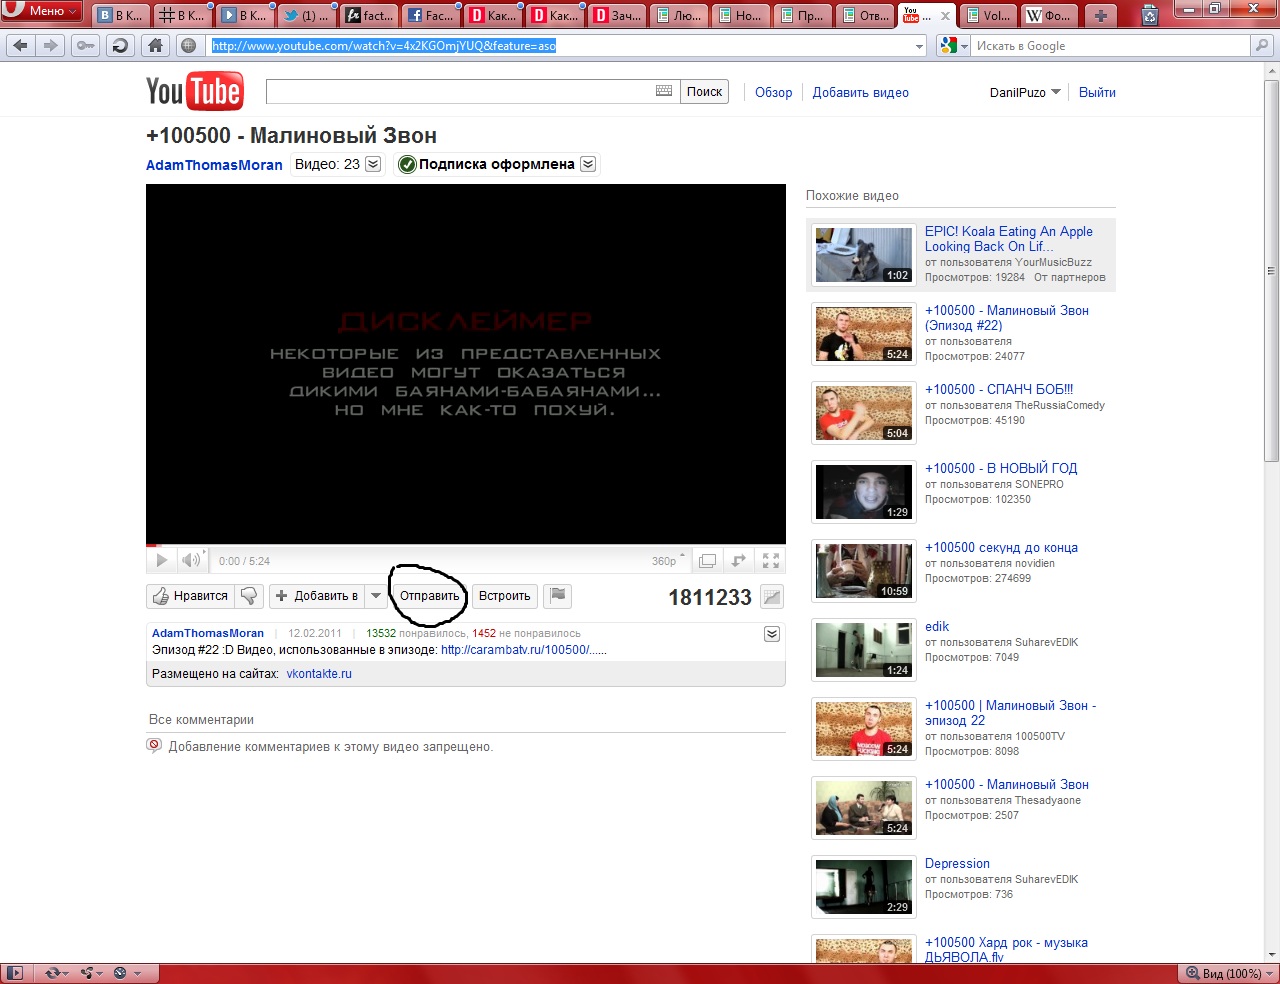Click the YouTube search input field
This screenshot has height=984, width=1280.
click(460, 92)
